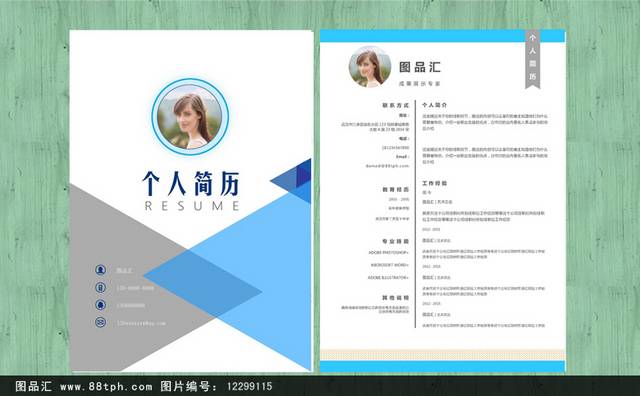Click the gray 个人简历 ribbon bookmark

click(x=532, y=59)
